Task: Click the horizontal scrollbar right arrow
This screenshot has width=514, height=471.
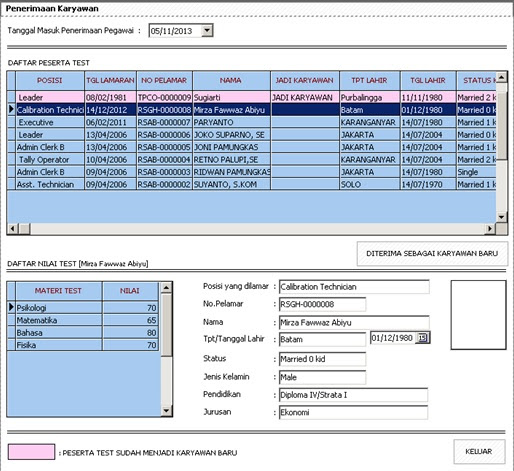Action: coord(490,229)
